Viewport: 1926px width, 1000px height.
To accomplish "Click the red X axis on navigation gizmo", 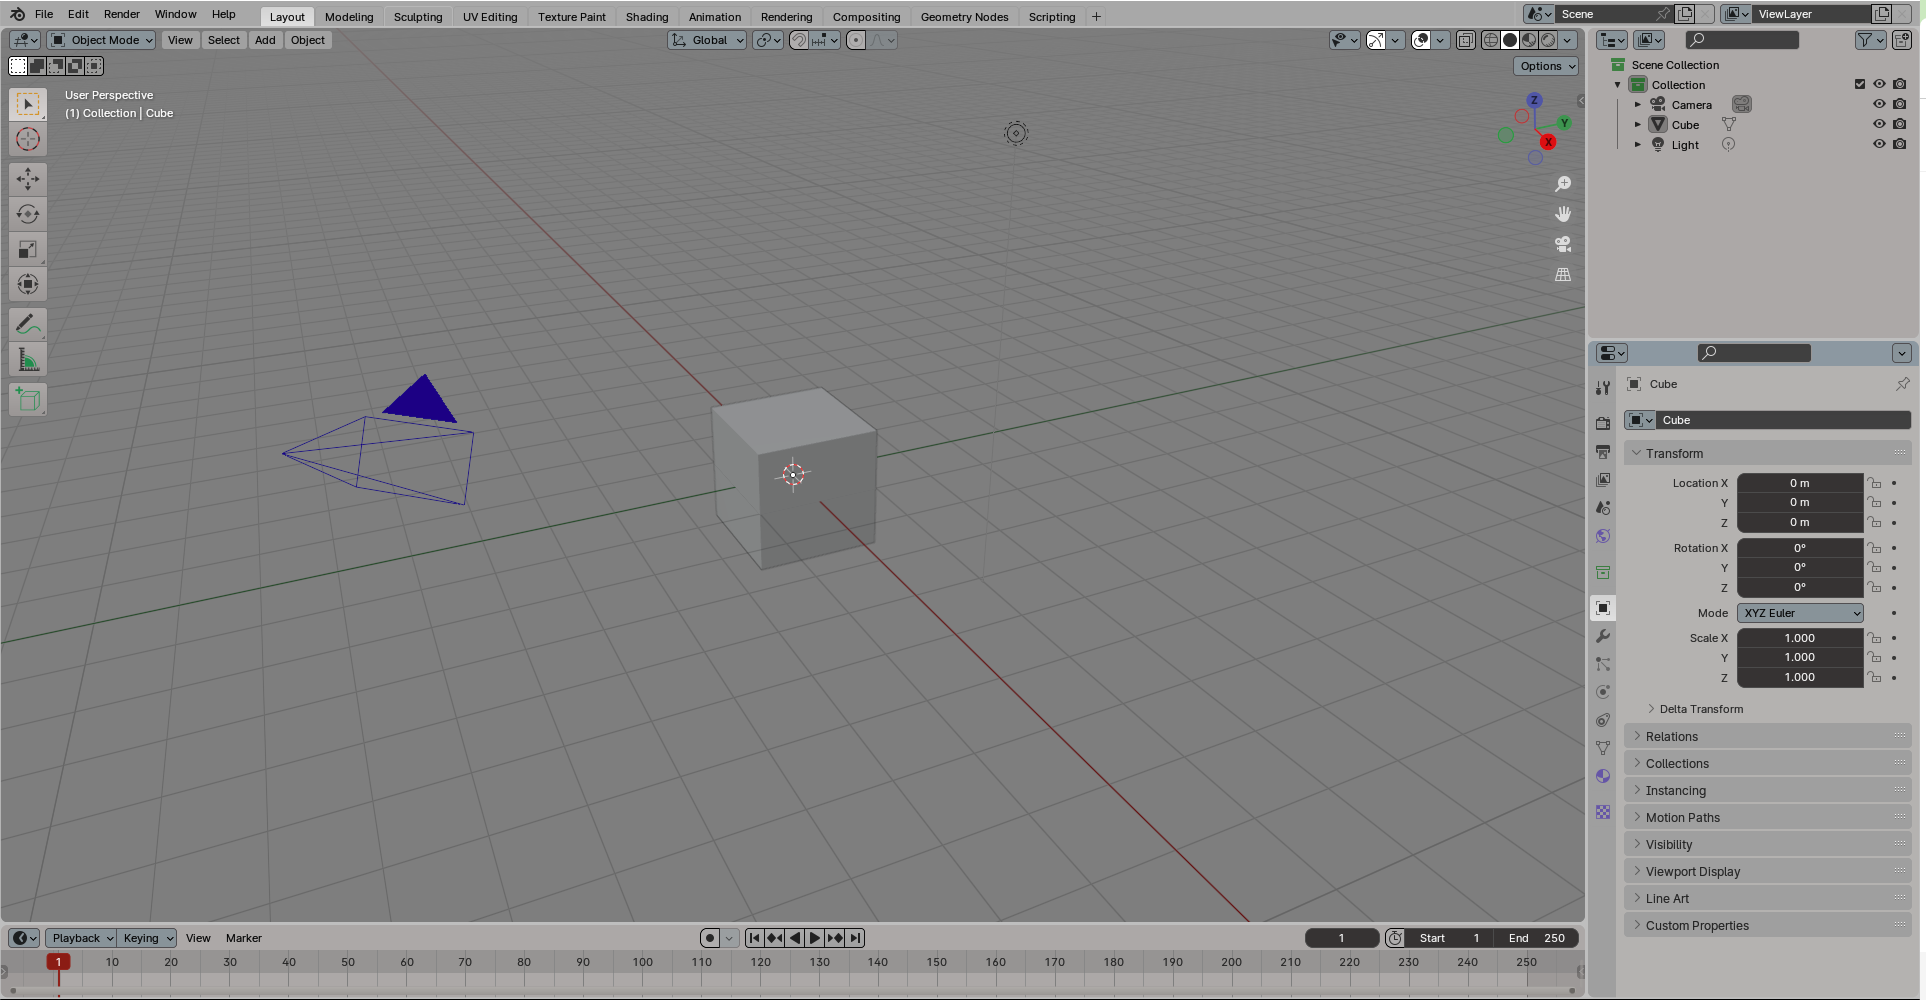I will pyautogui.click(x=1548, y=142).
